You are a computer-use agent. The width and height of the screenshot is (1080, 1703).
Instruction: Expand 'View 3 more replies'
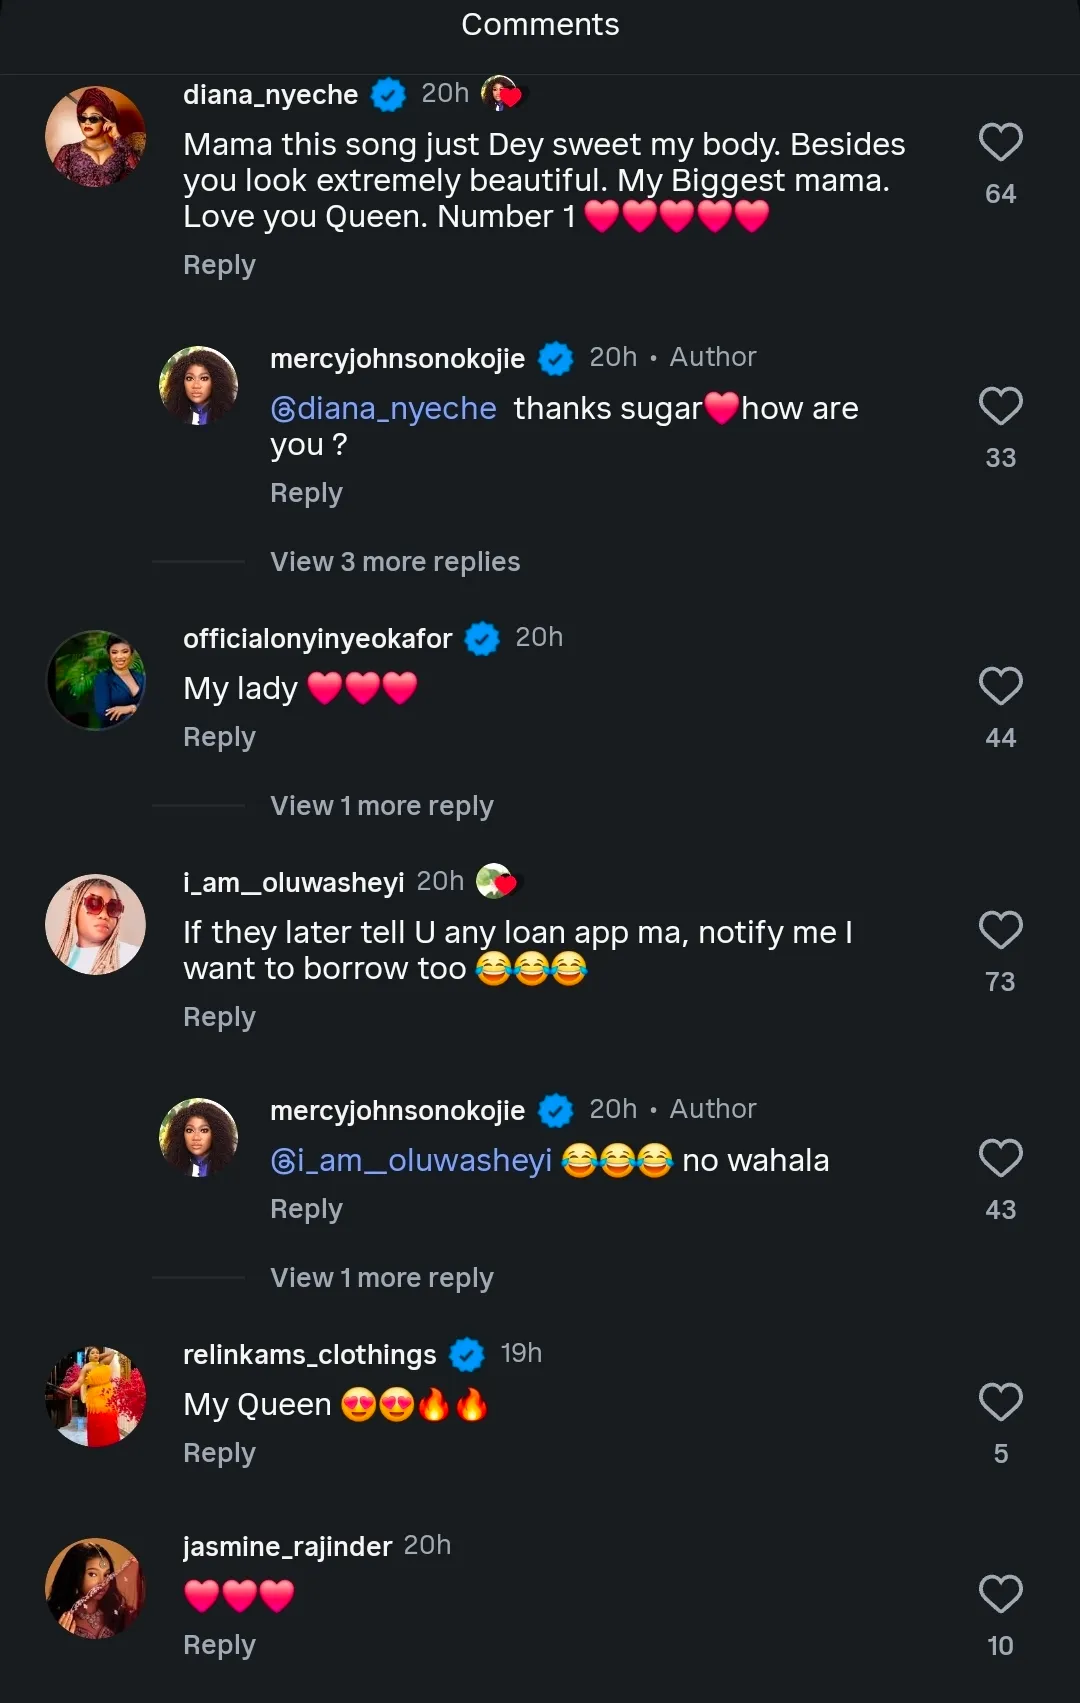pos(395,562)
